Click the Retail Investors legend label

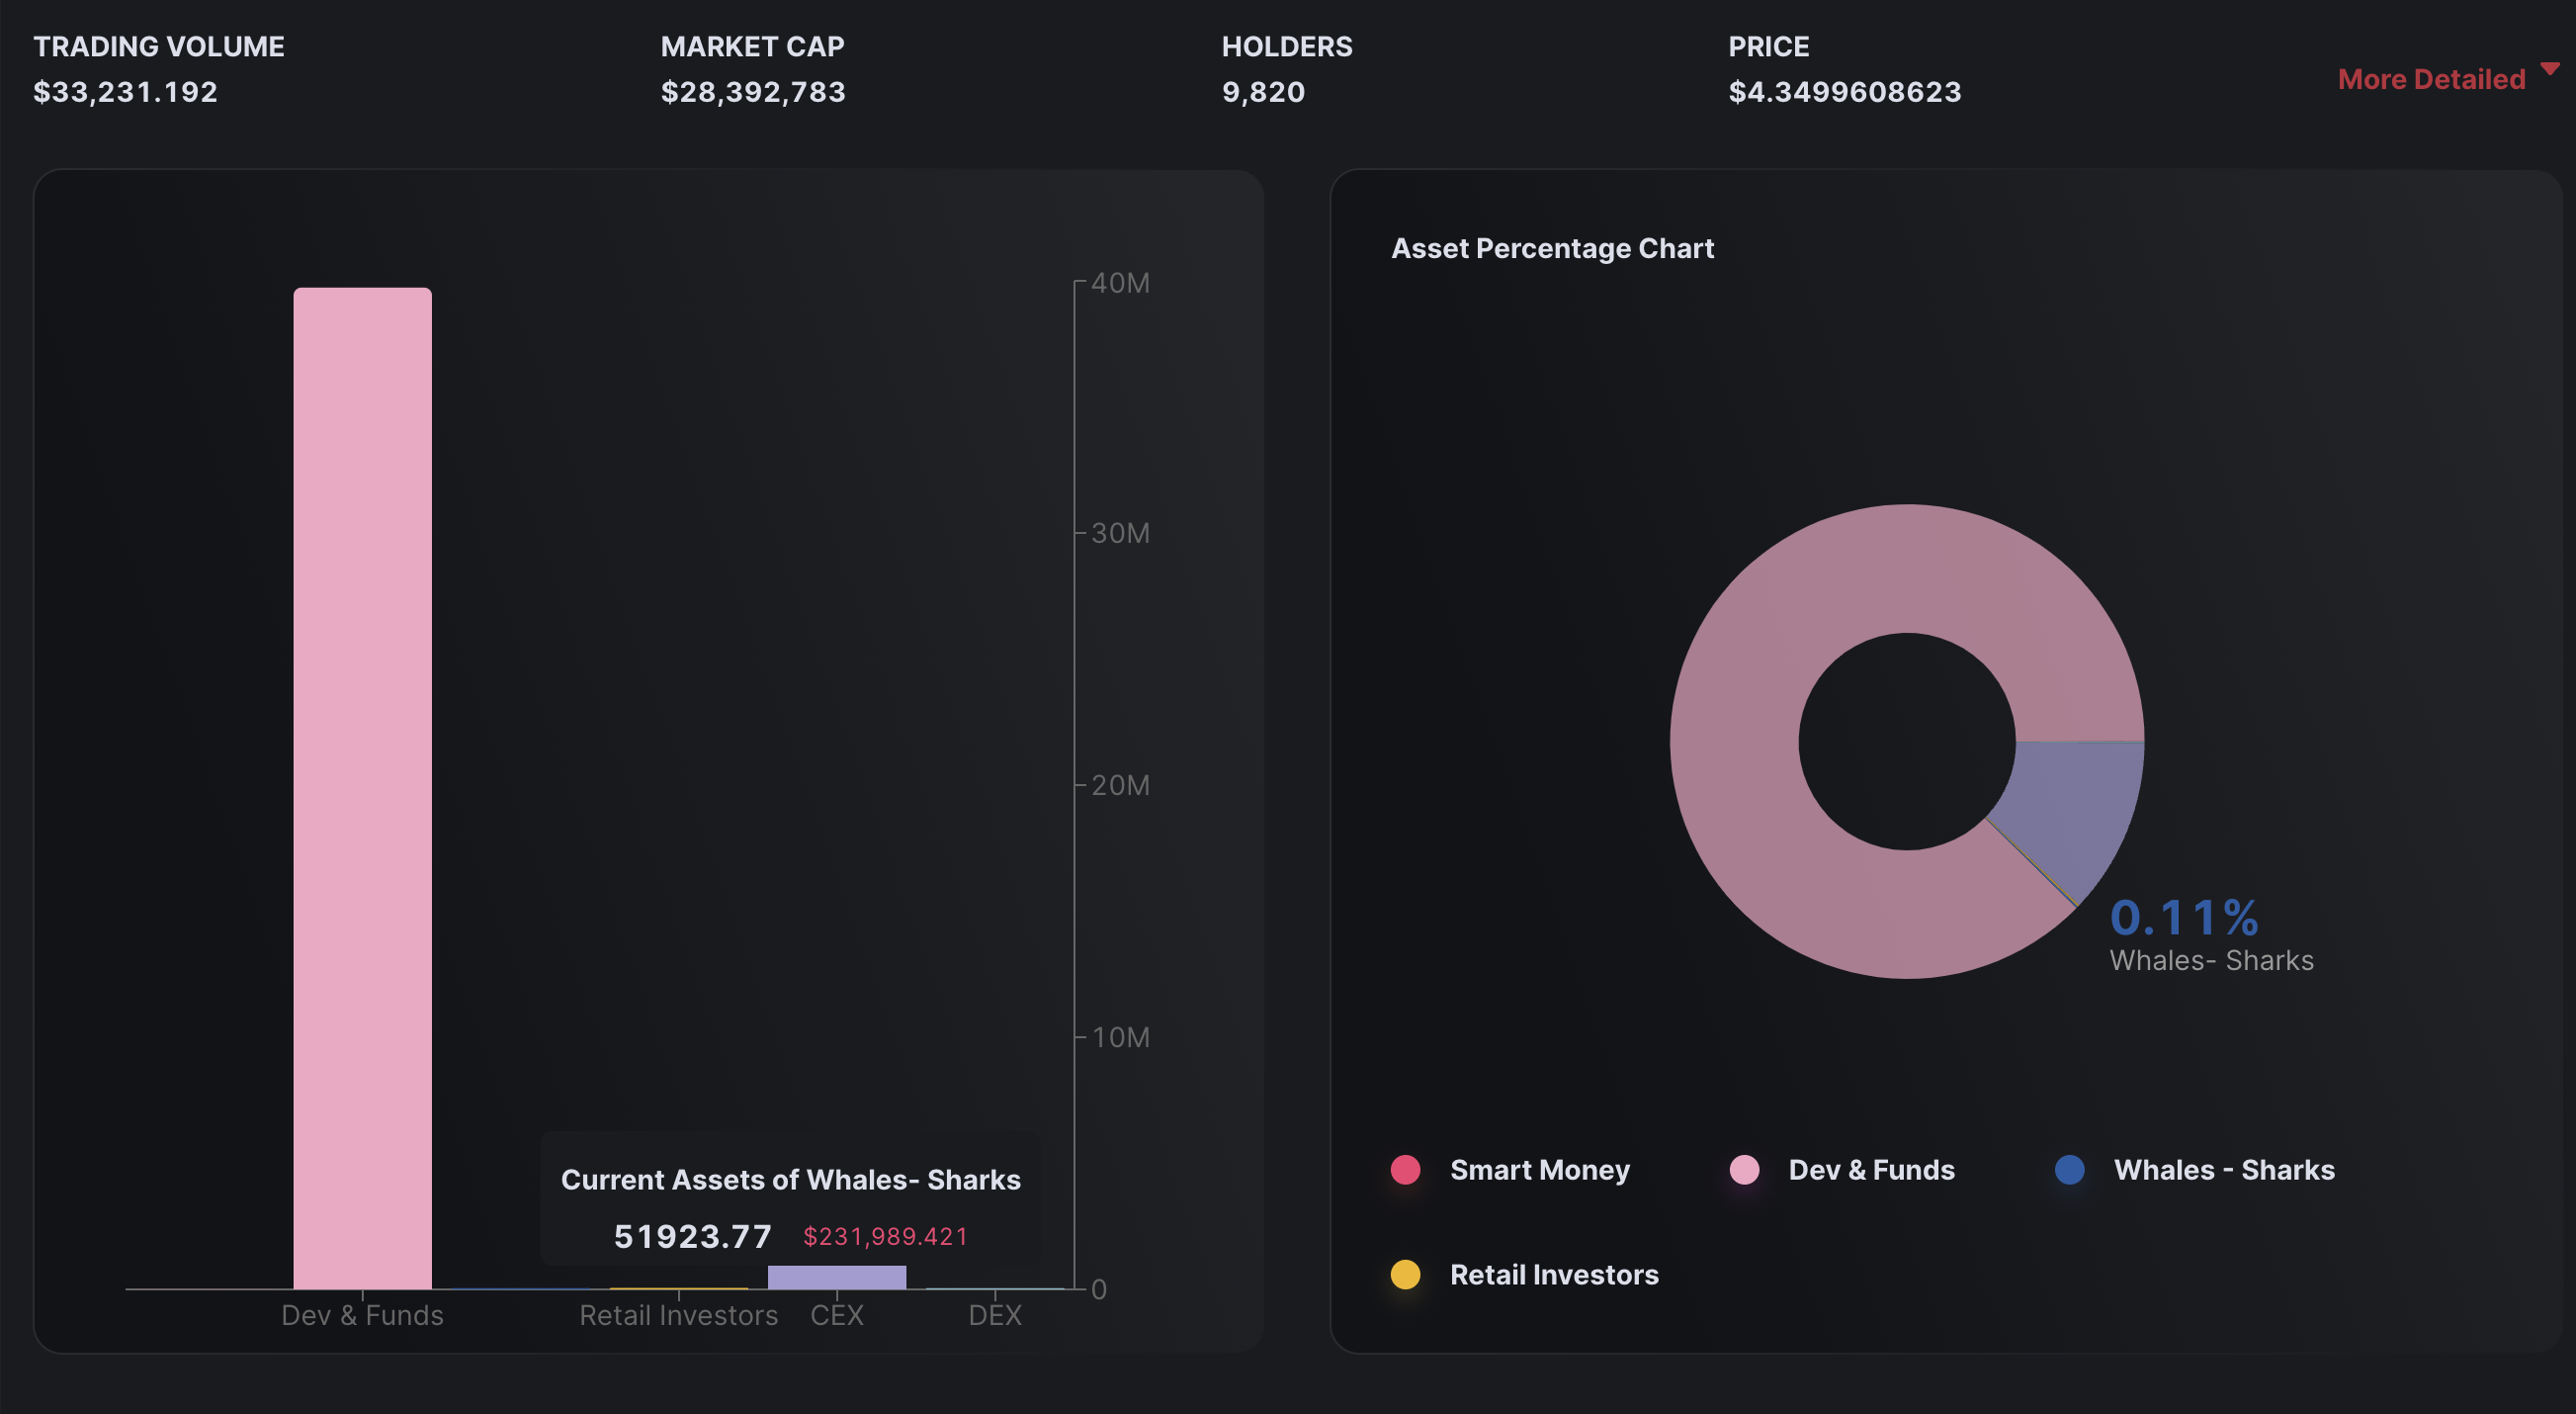pyautogui.click(x=1554, y=1275)
